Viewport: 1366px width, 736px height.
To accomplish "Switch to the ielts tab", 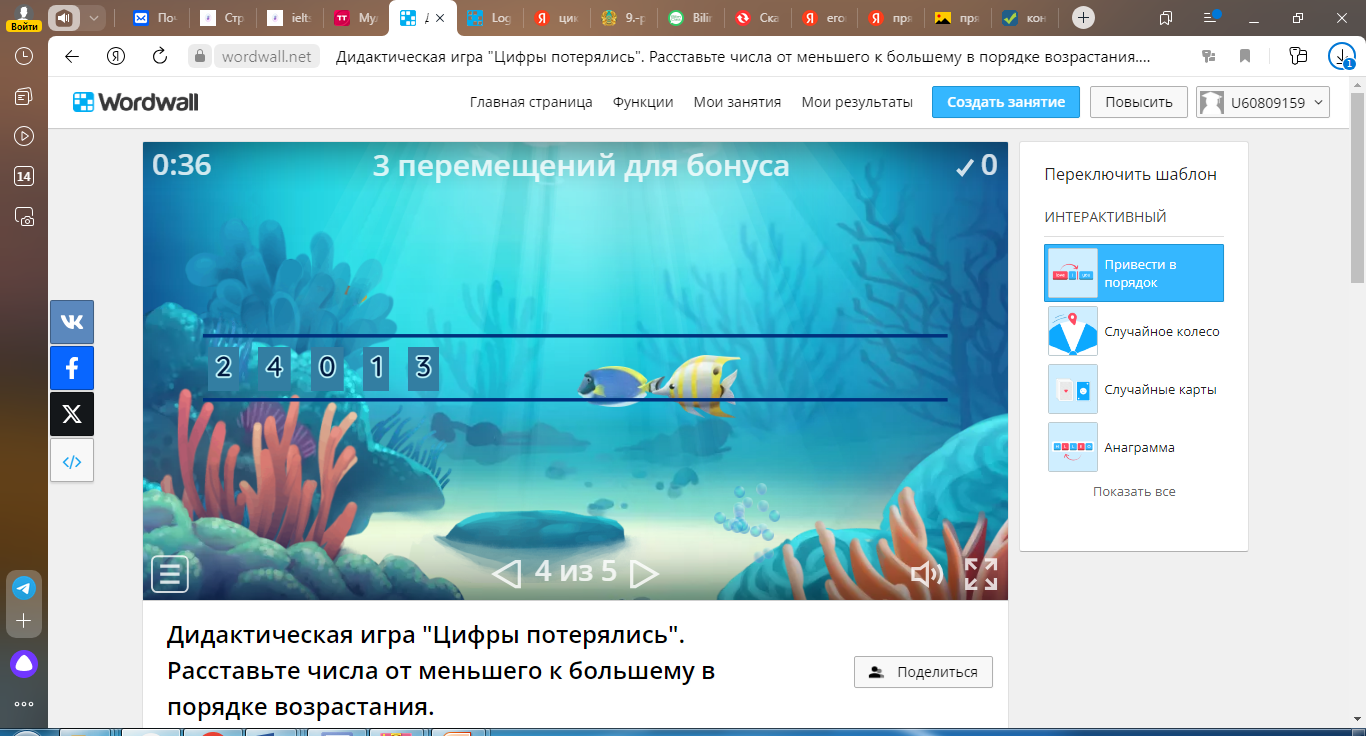I will point(288,18).
